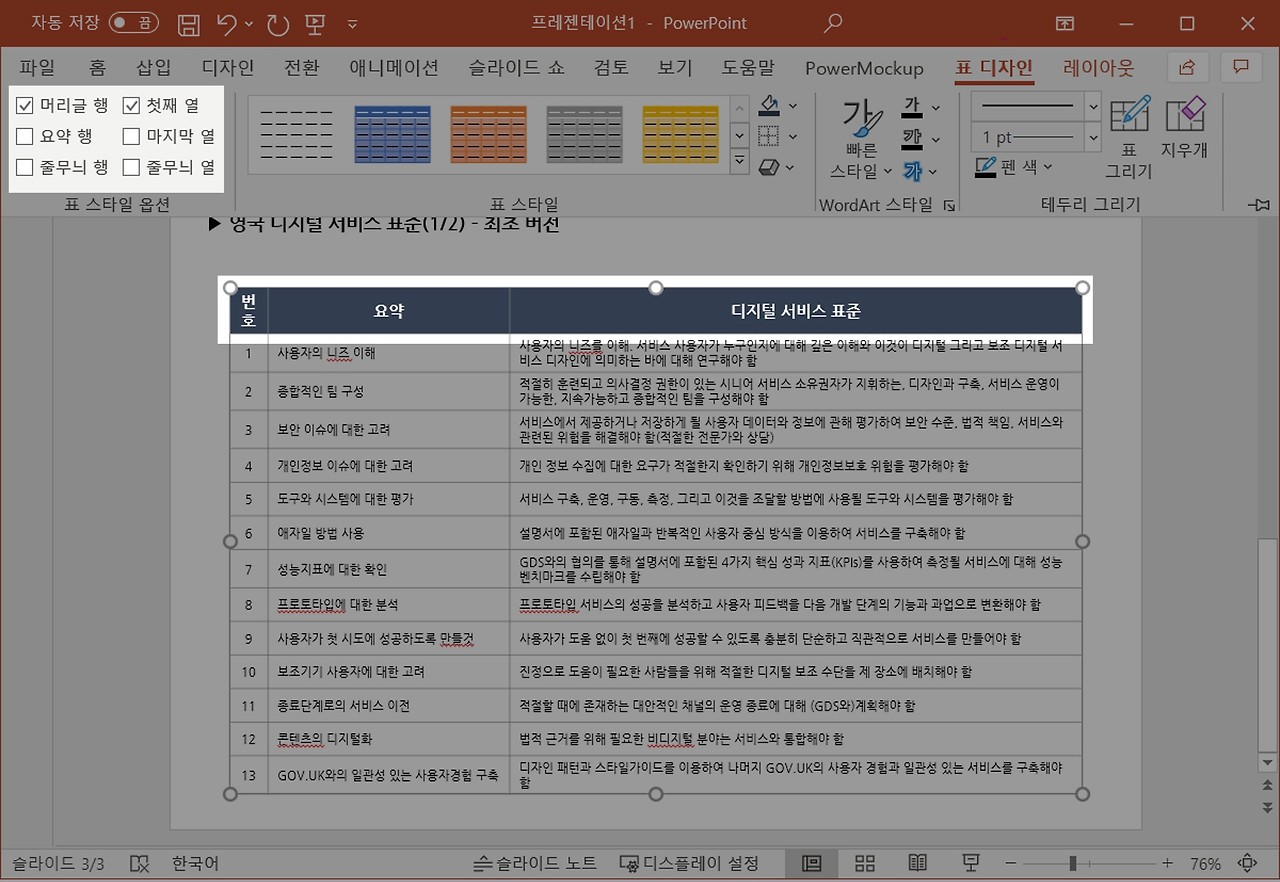Click 슬라이드 노트 in status bar
1280x882 pixels.
click(x=535, y=863)
